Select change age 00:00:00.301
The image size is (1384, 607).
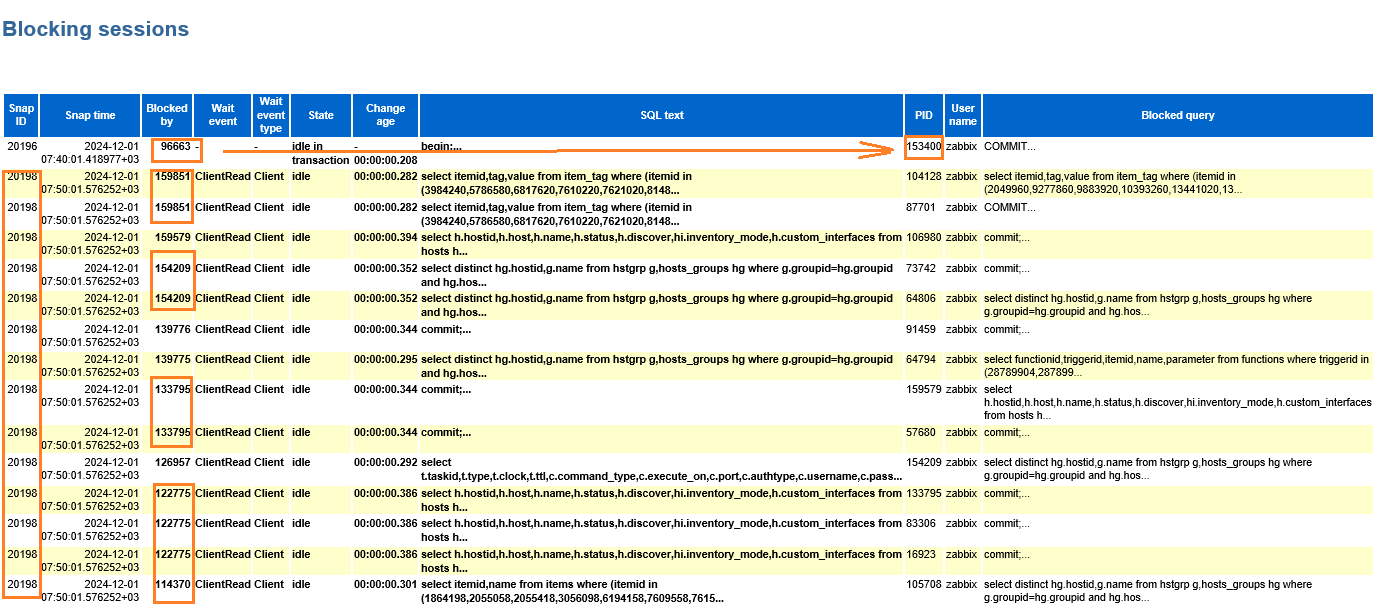click(x=385, y=585)
